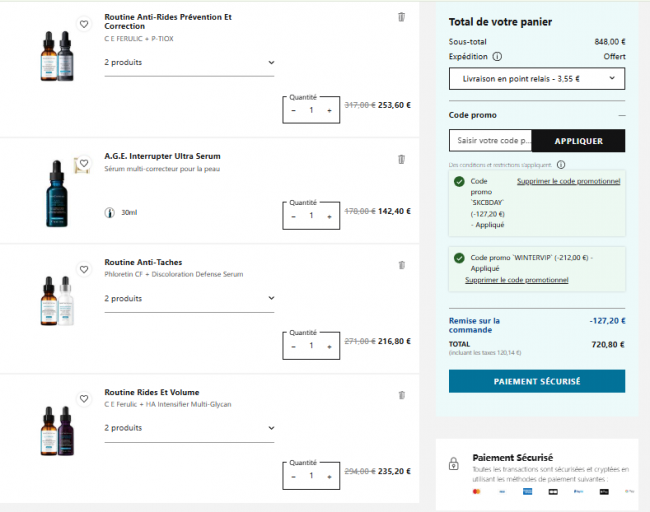Screen dimensions: 650x512
Task: Decrease quantity of Routine Anti-Taches
Action: coord(293,346)
